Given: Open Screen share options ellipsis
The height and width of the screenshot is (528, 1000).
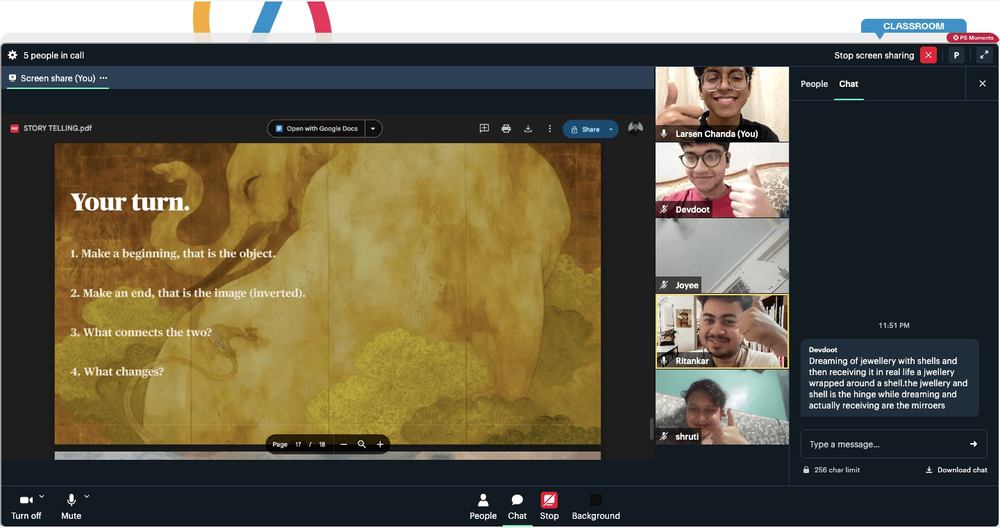Looking at the screenshot, I should tap(103, 78).
